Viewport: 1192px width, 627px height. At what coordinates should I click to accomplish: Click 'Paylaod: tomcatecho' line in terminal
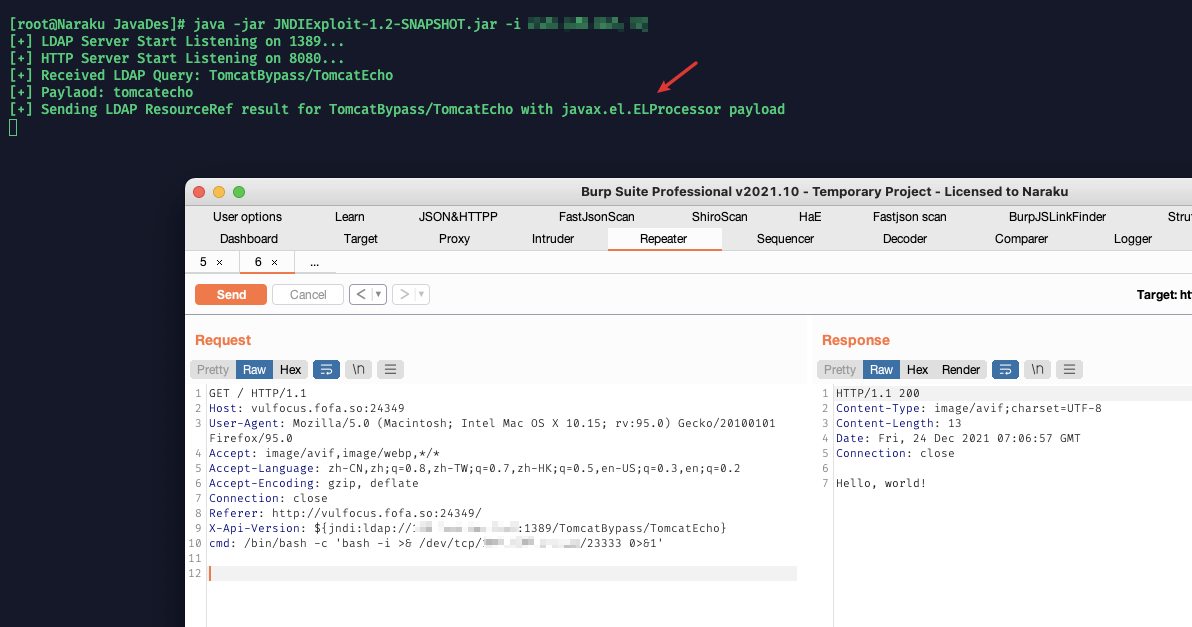pos(101,92)
